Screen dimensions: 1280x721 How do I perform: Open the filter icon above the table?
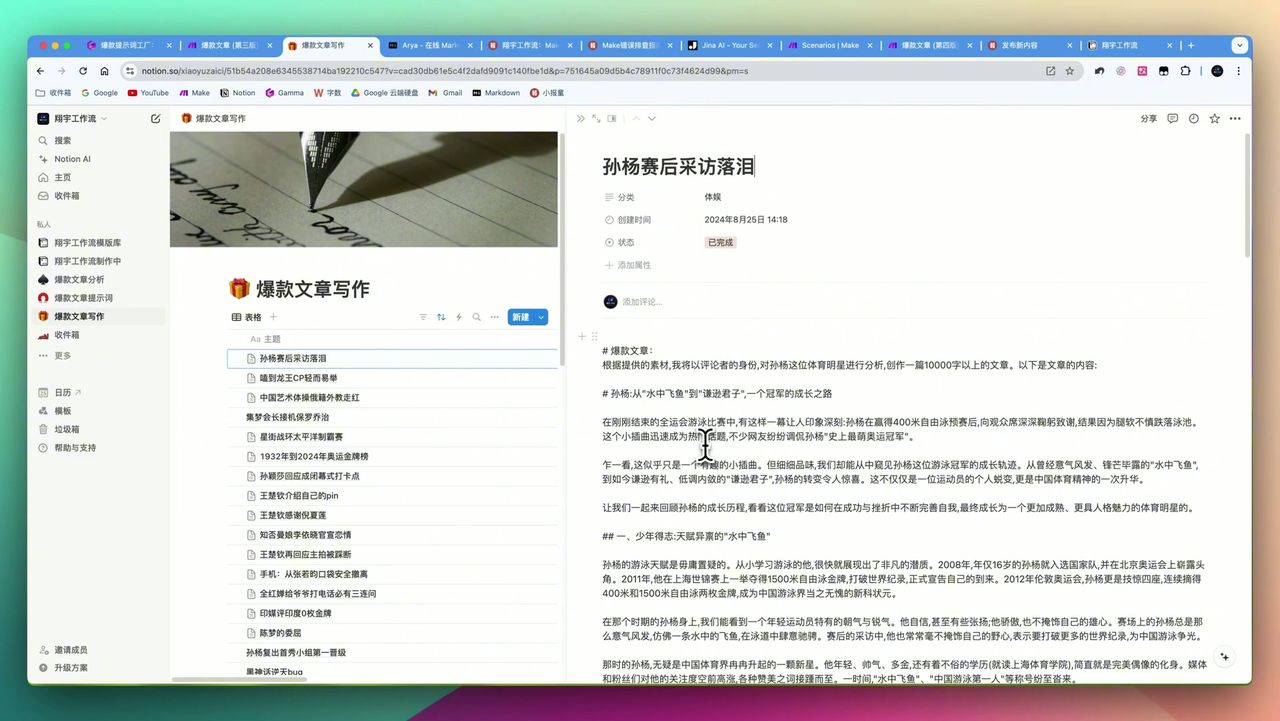point(424,317)
